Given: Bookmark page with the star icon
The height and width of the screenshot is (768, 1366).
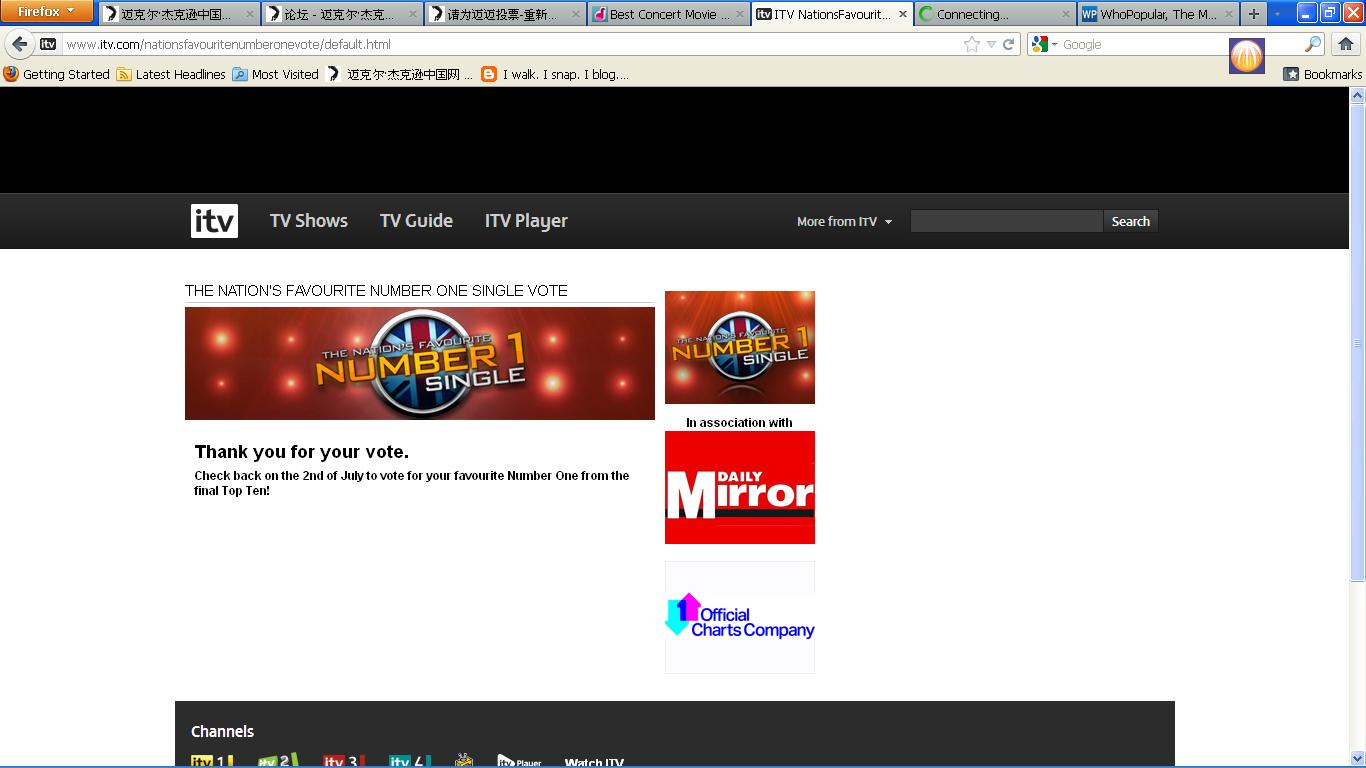Looking at the screenshot, I should (971, 44).
